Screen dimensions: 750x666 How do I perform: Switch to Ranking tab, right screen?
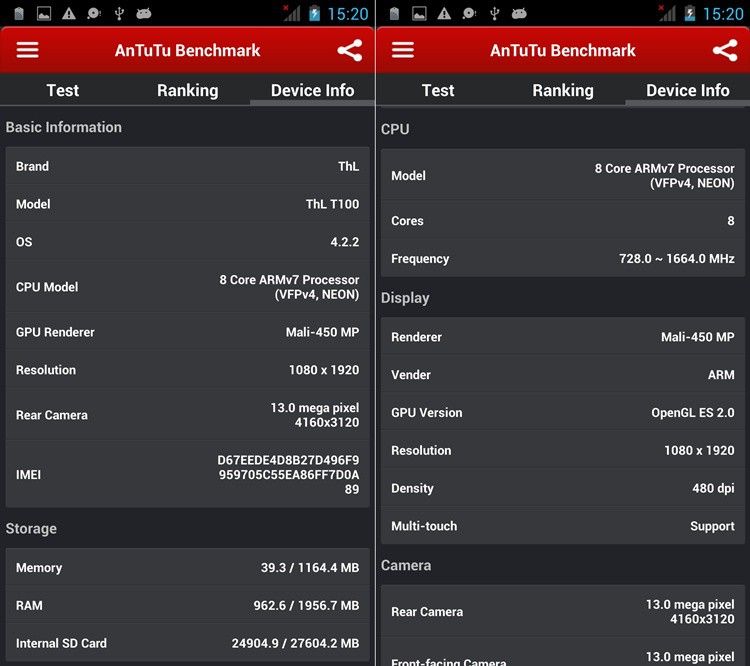(x=563, y=90)
